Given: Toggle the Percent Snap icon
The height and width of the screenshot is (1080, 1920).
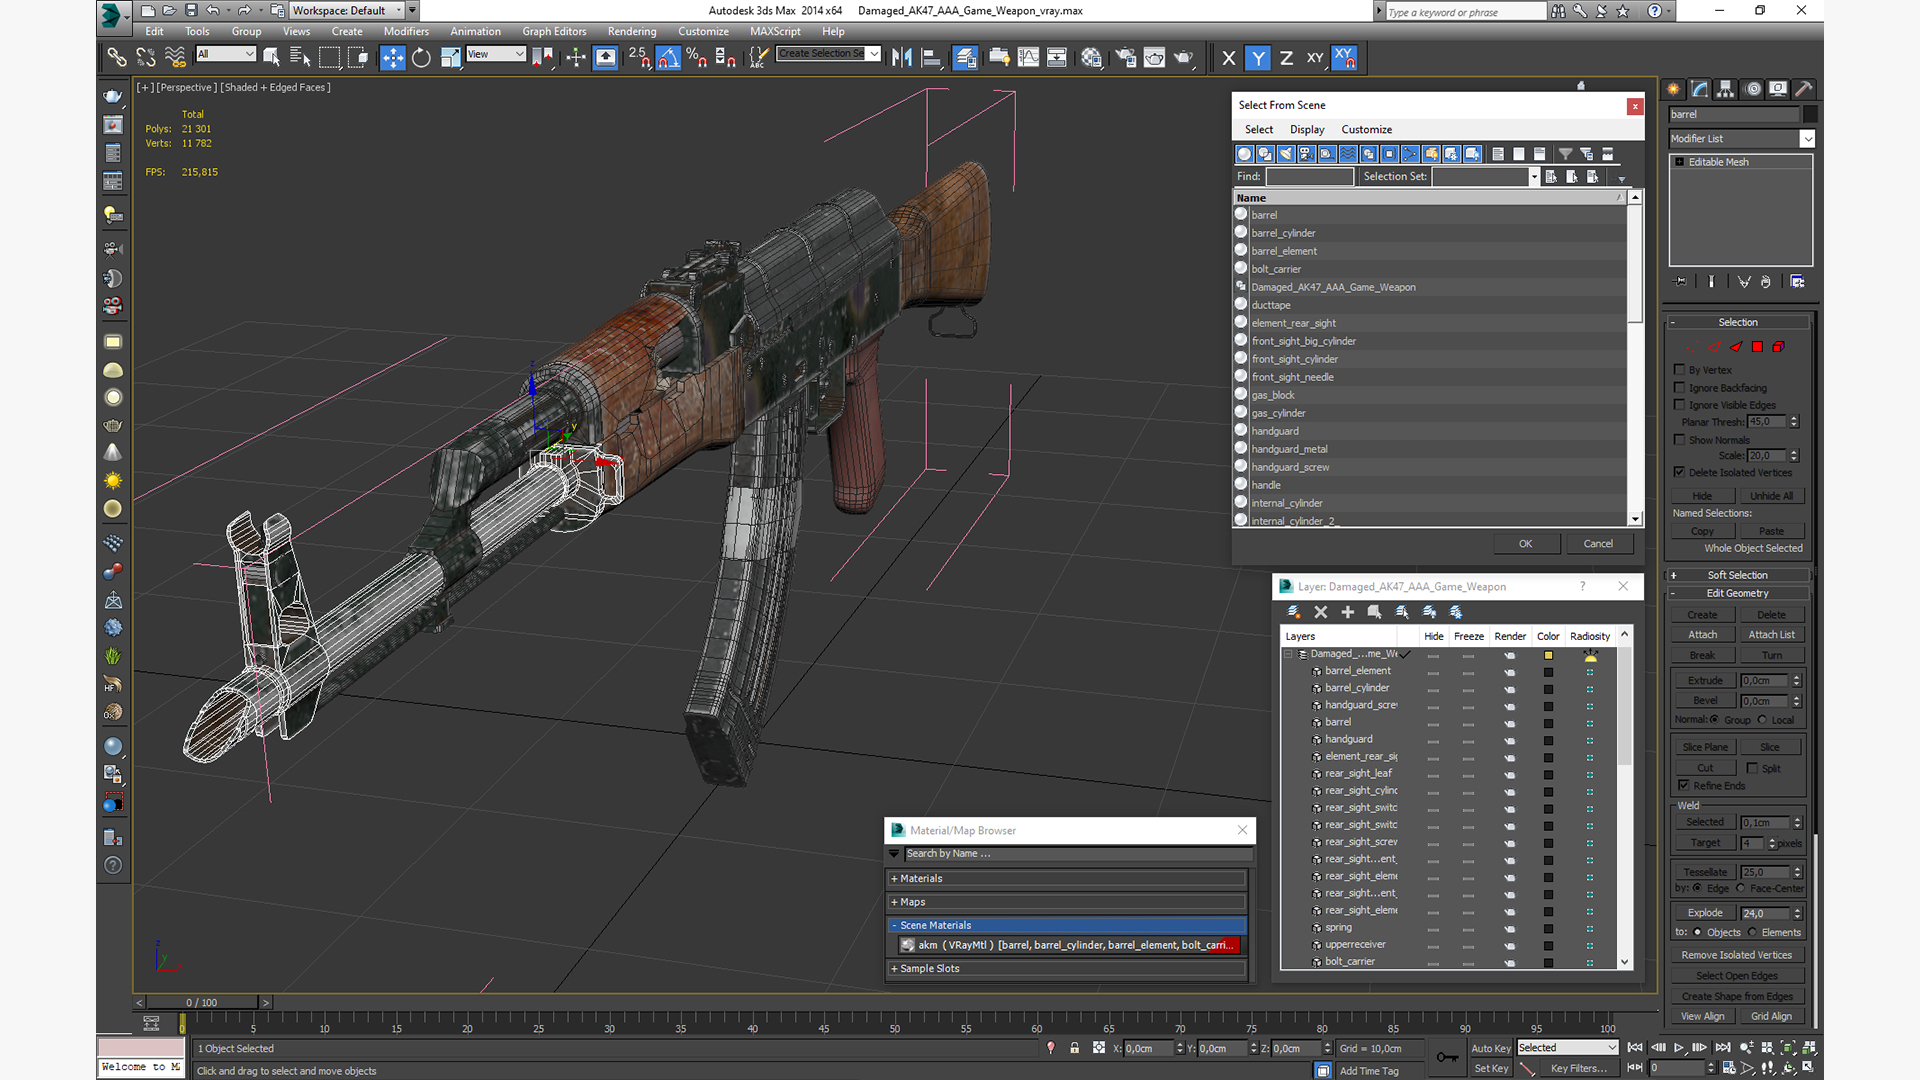Looking at the screenshot, I should tap(697, 58).
